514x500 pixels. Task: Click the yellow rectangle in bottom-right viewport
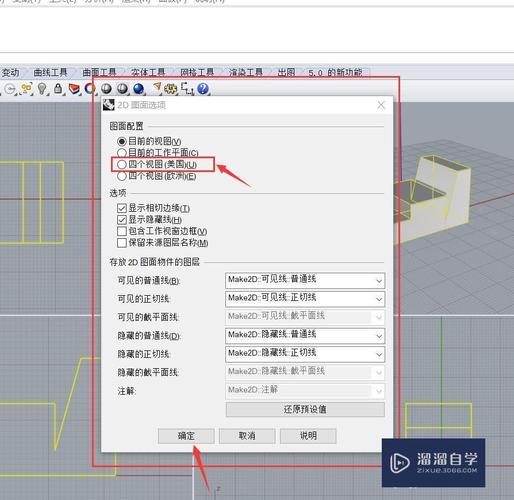(x=438, y=420)
